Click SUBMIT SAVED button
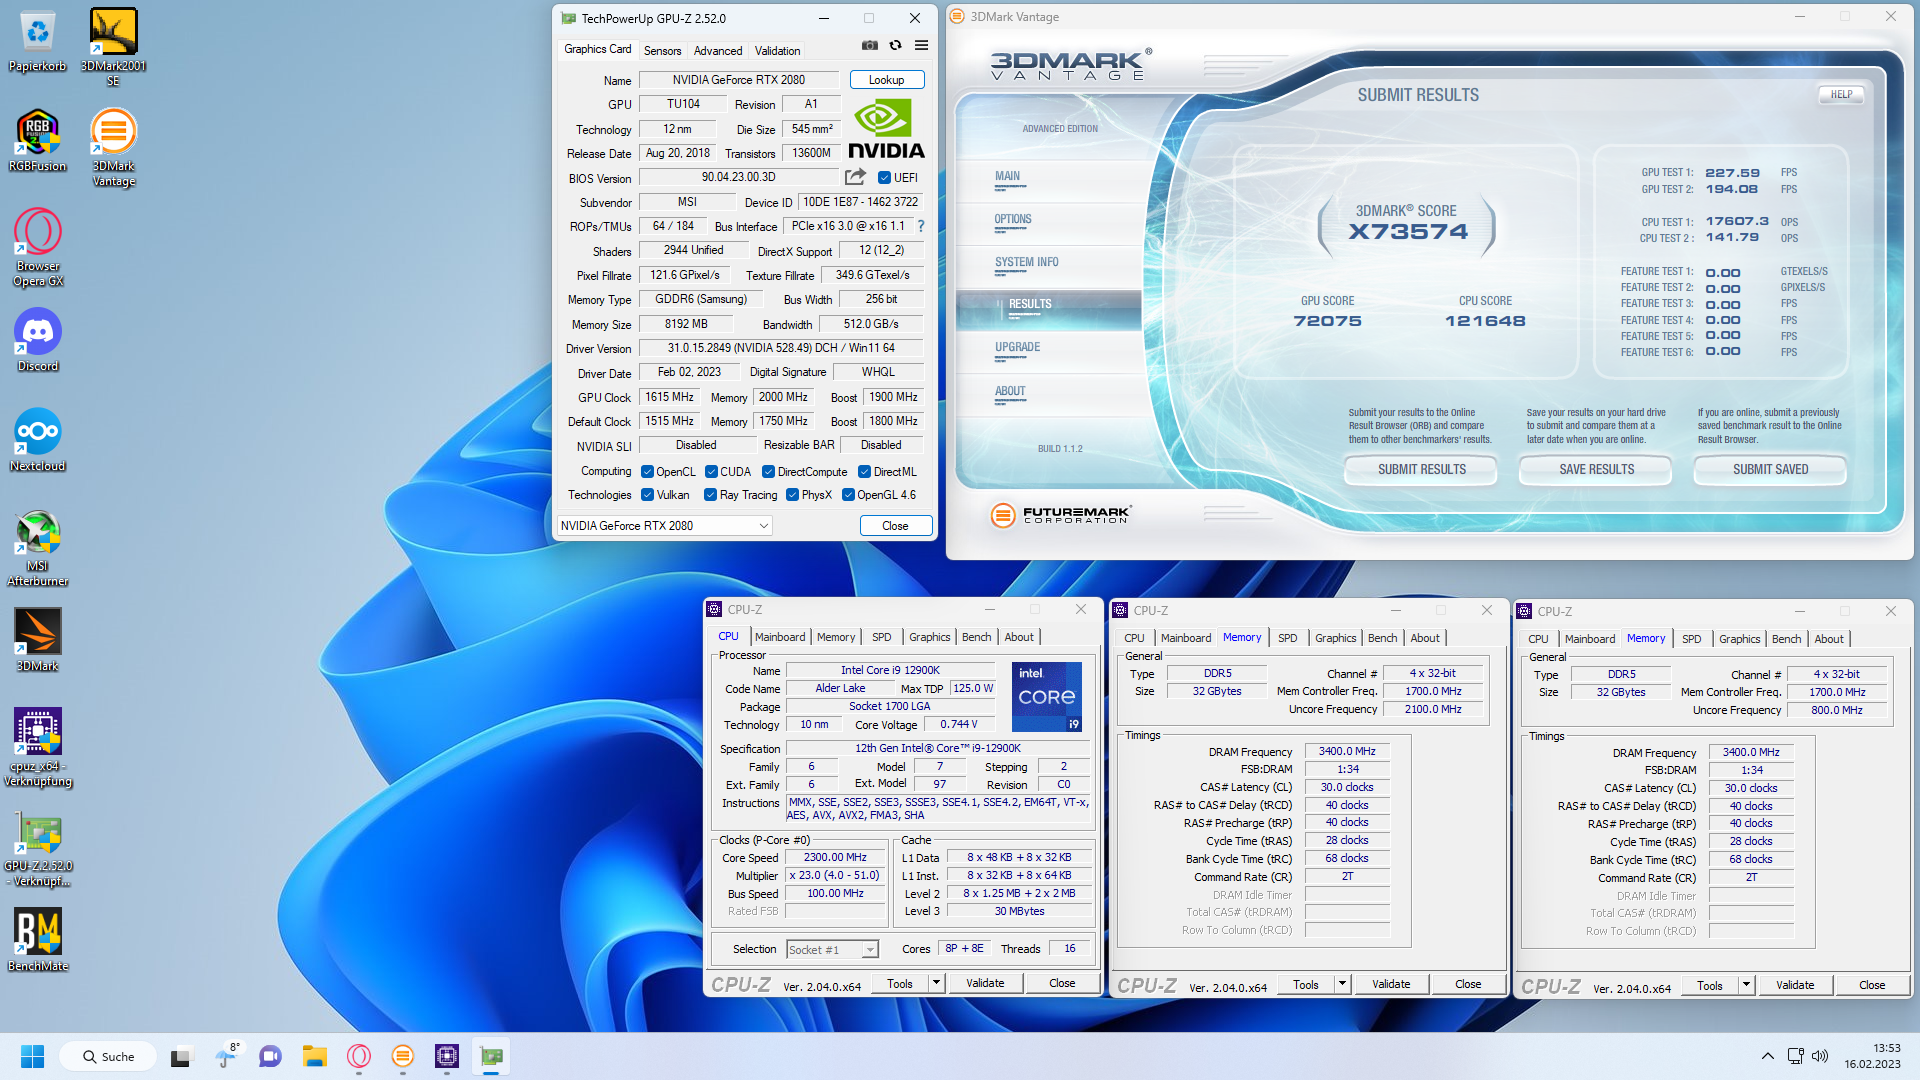This screenshot has height=1080, width=1920. [1770, 470]
